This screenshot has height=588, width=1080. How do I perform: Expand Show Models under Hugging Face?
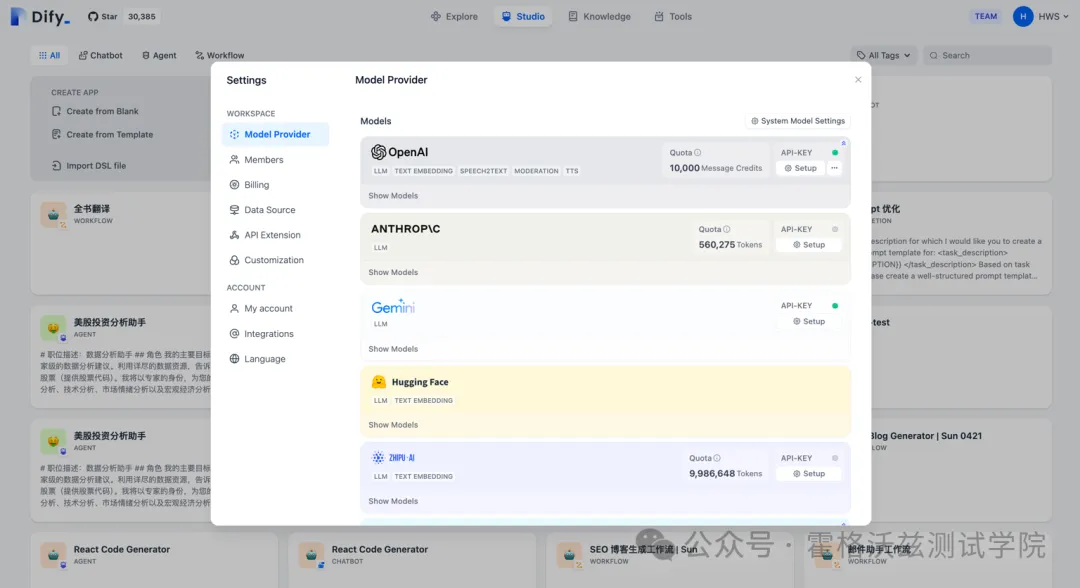tap(393, 425)
